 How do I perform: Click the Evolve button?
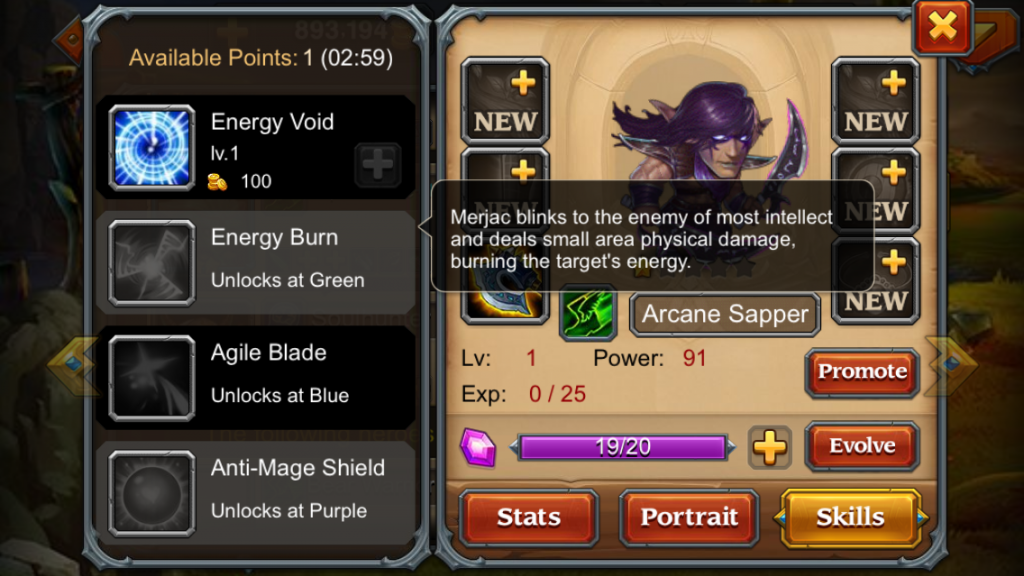click(862, 446)
